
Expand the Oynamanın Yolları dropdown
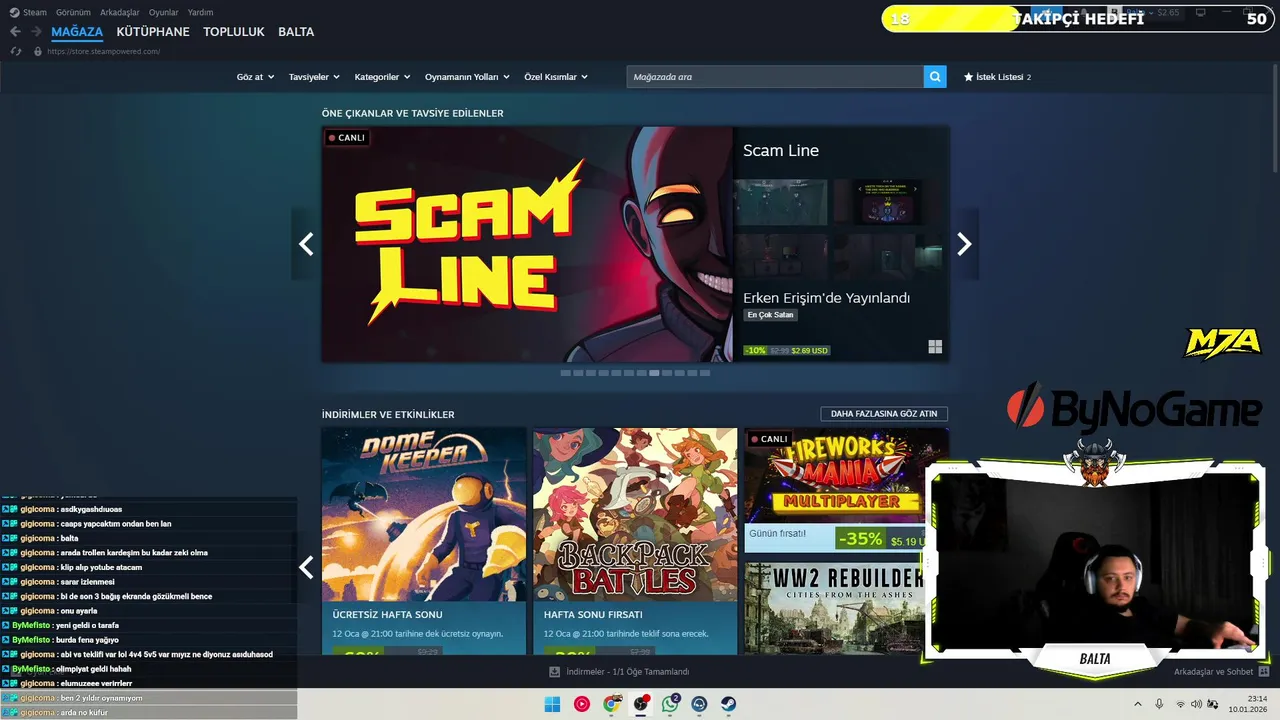(x=467, y=77)
